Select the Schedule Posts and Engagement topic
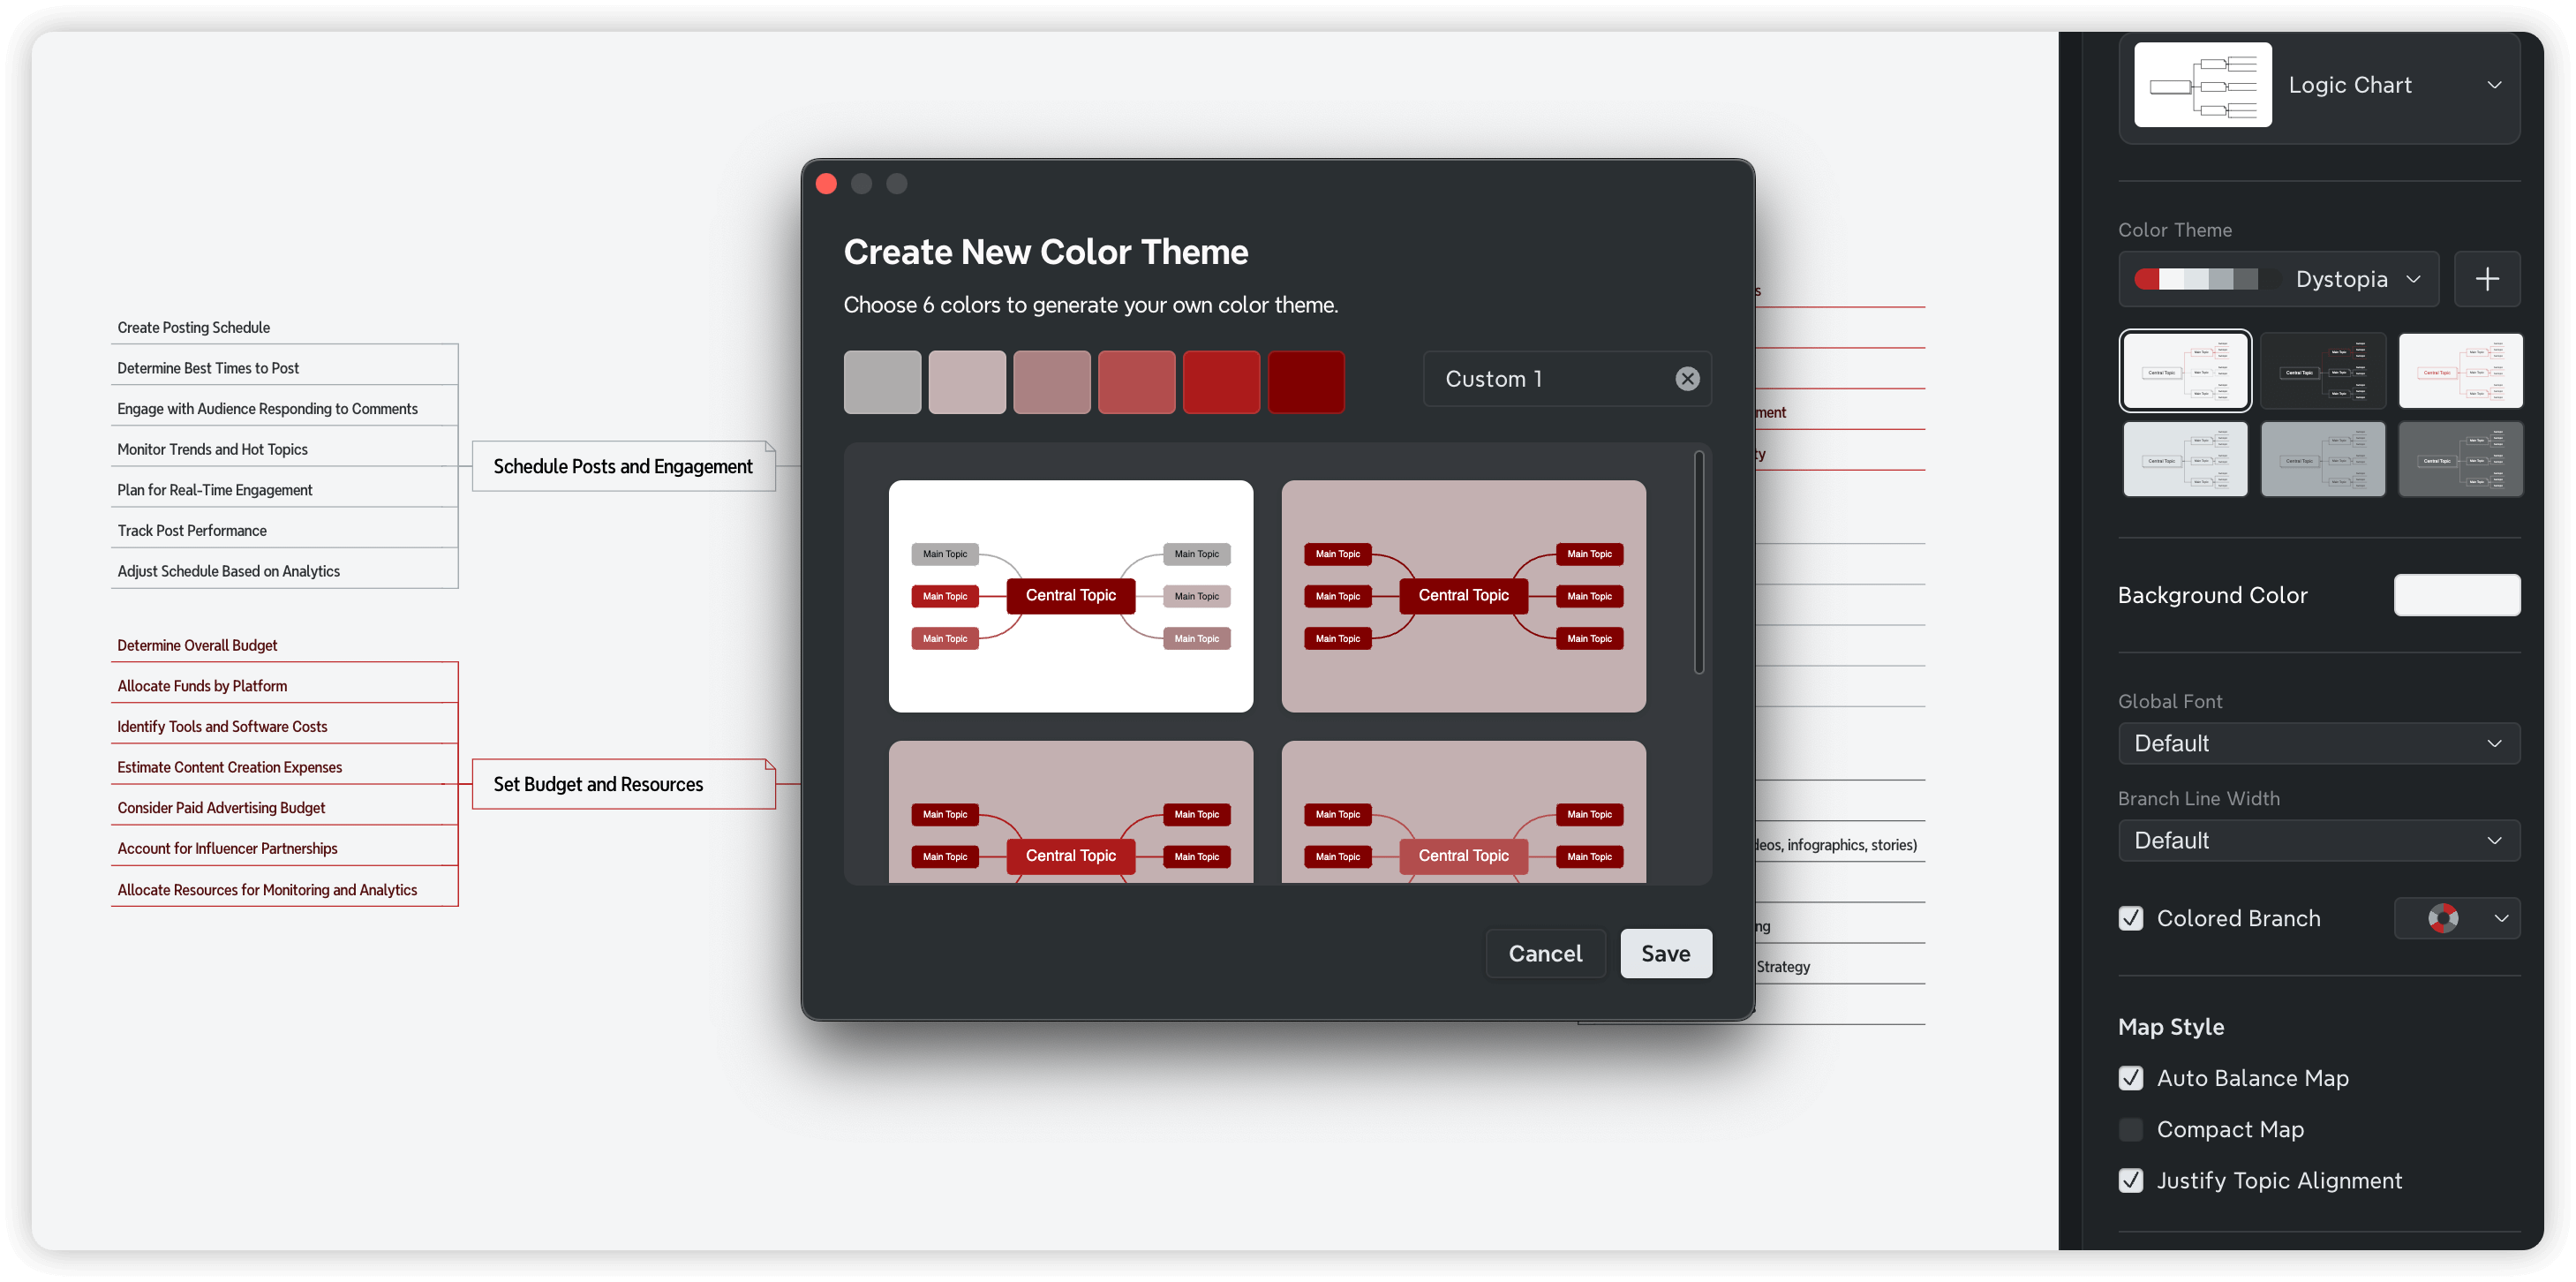The image size is (2576, 1282). pyautogui.click(x=623, y=466)
